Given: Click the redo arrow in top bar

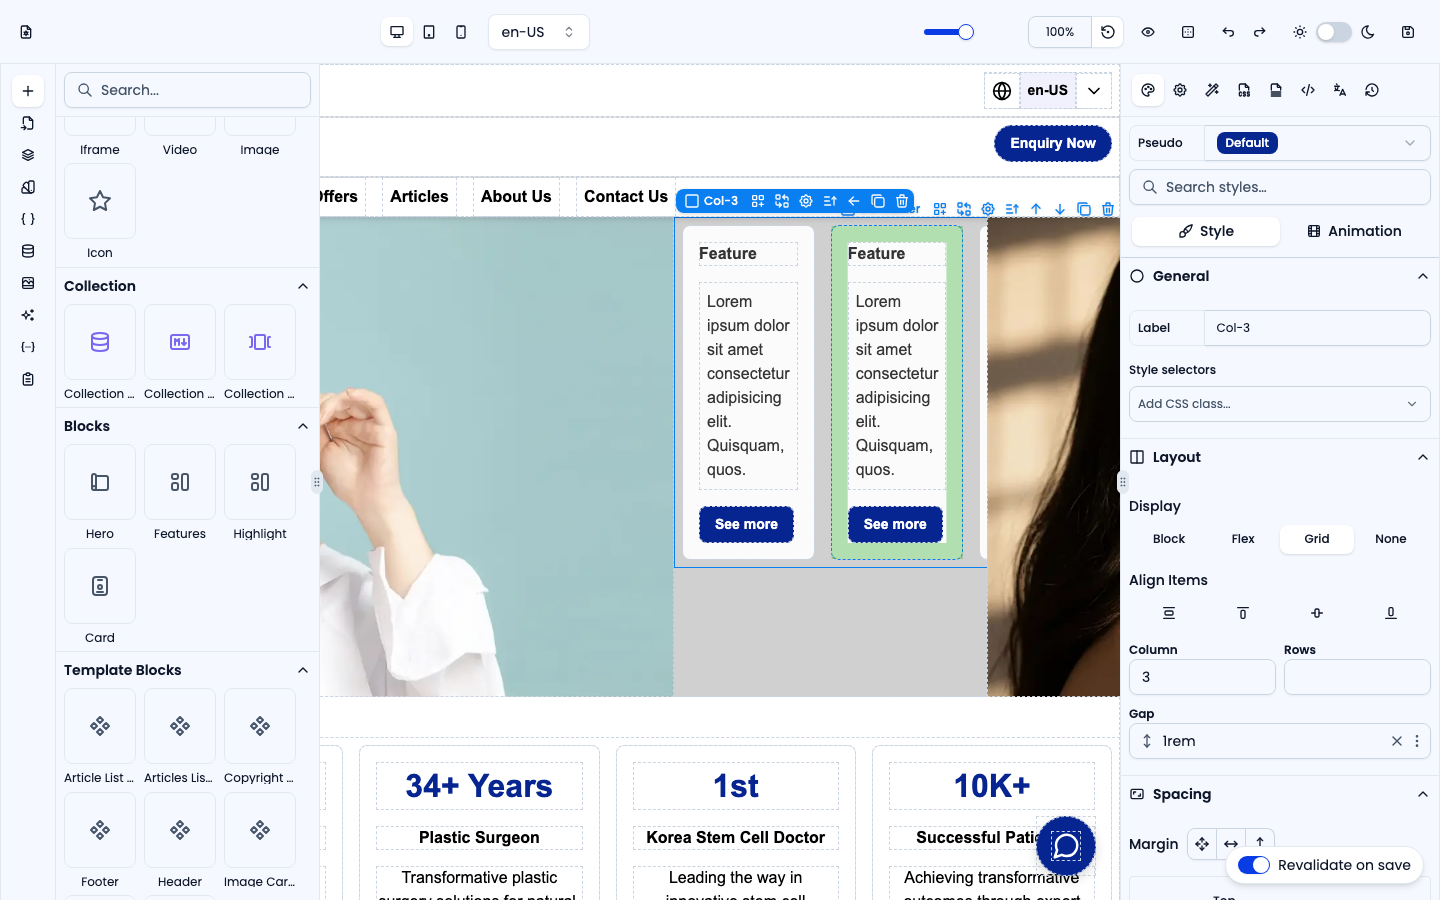Looking at the screenshot, I should coord(1260,32).
